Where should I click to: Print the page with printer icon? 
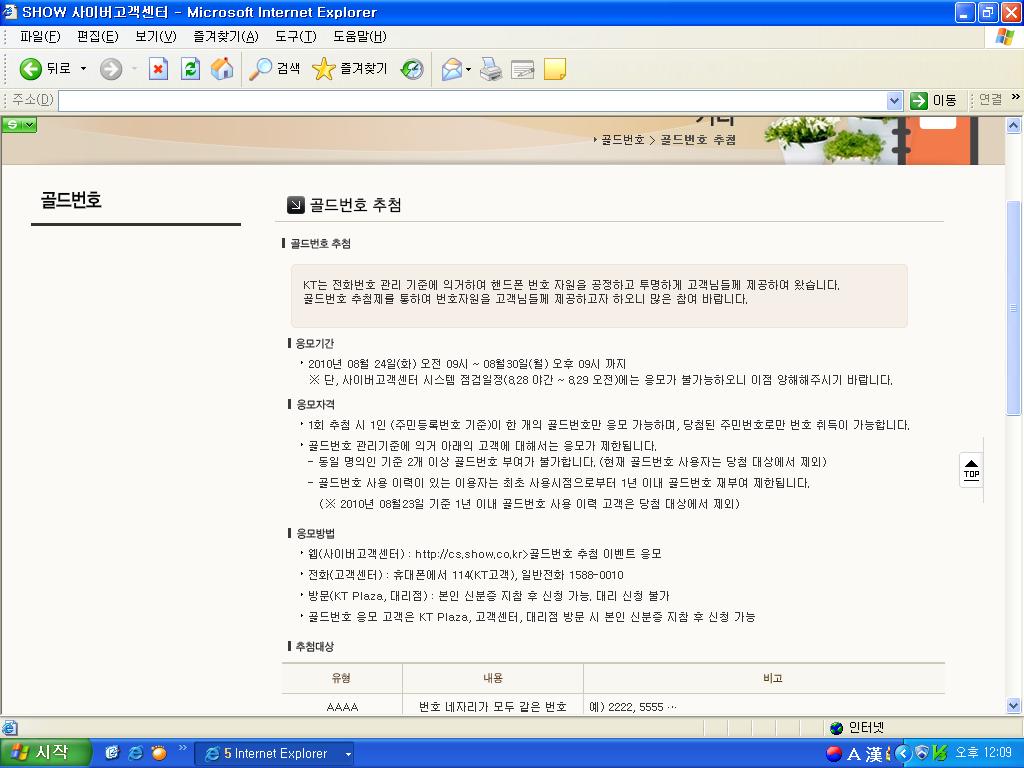(491, 69)
